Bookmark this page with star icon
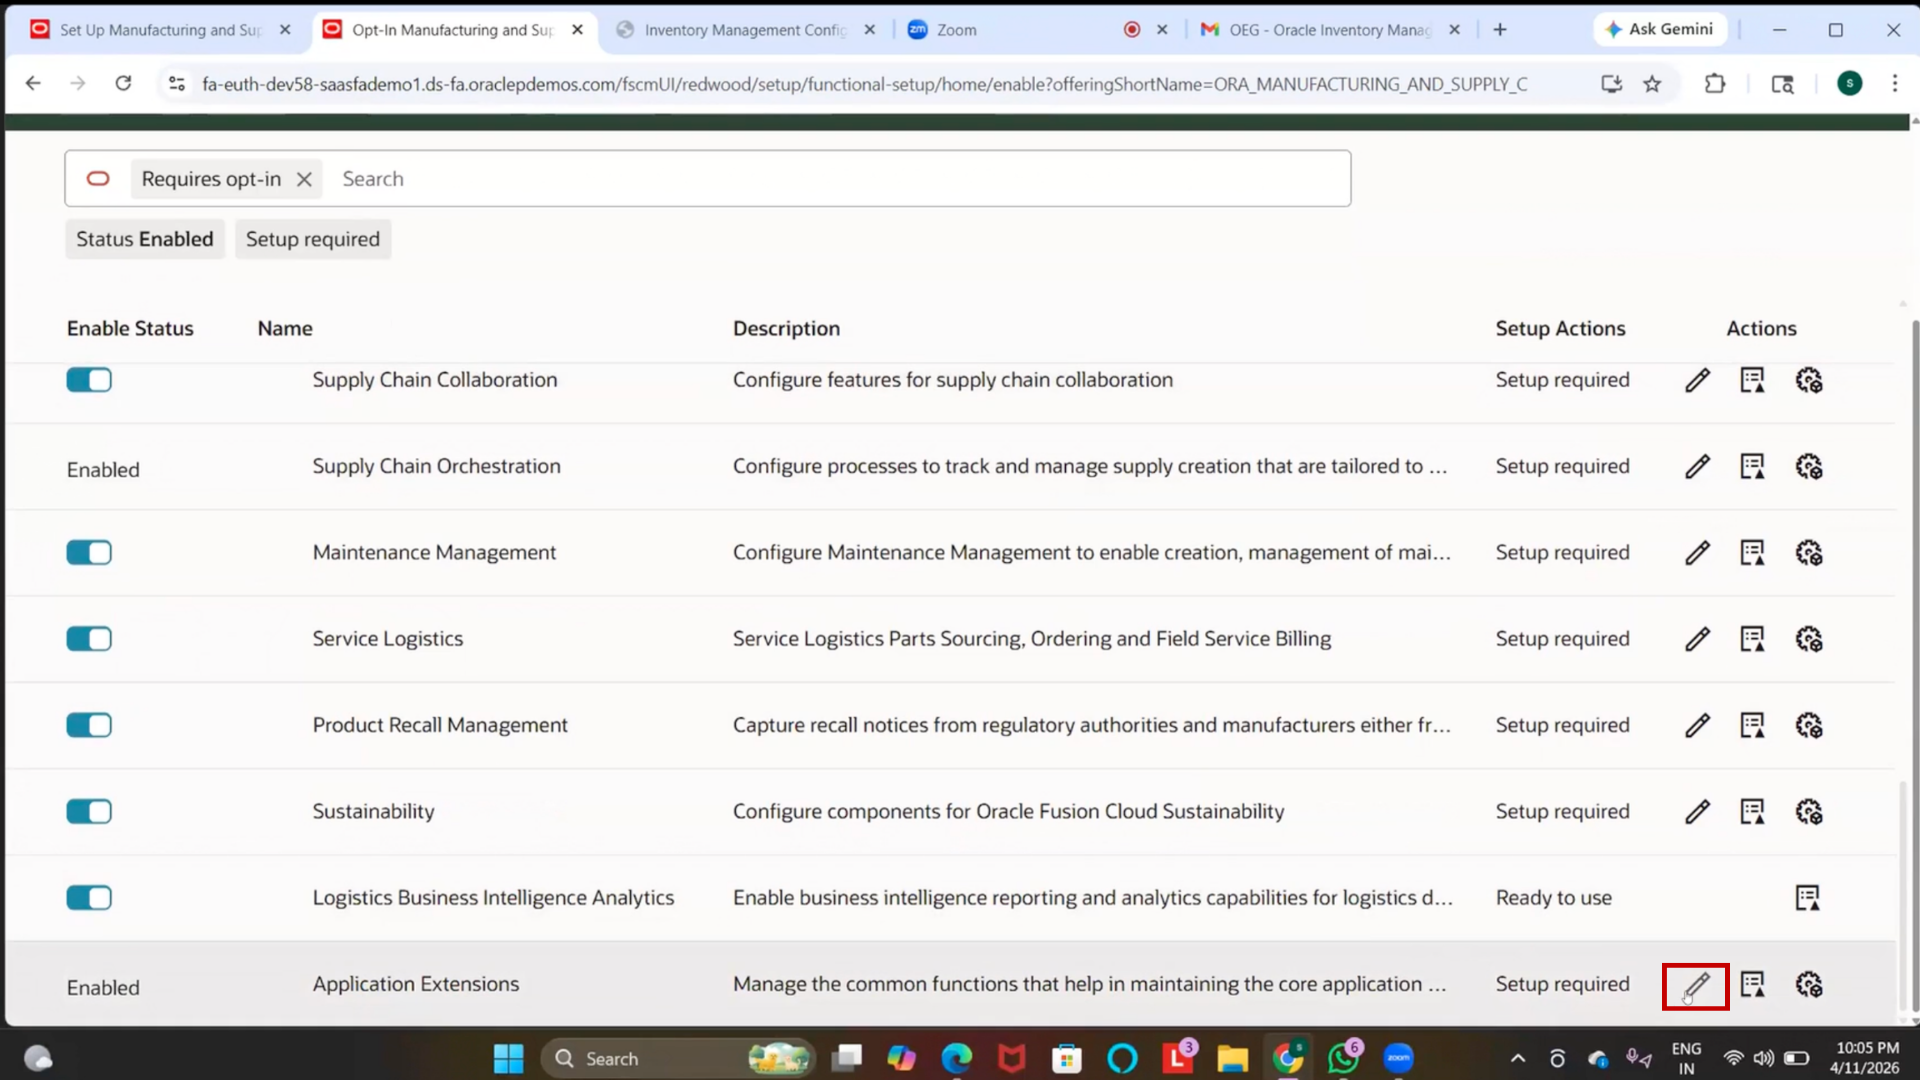Viewport: 1920px width, 1080px height. pos(1652,84)
